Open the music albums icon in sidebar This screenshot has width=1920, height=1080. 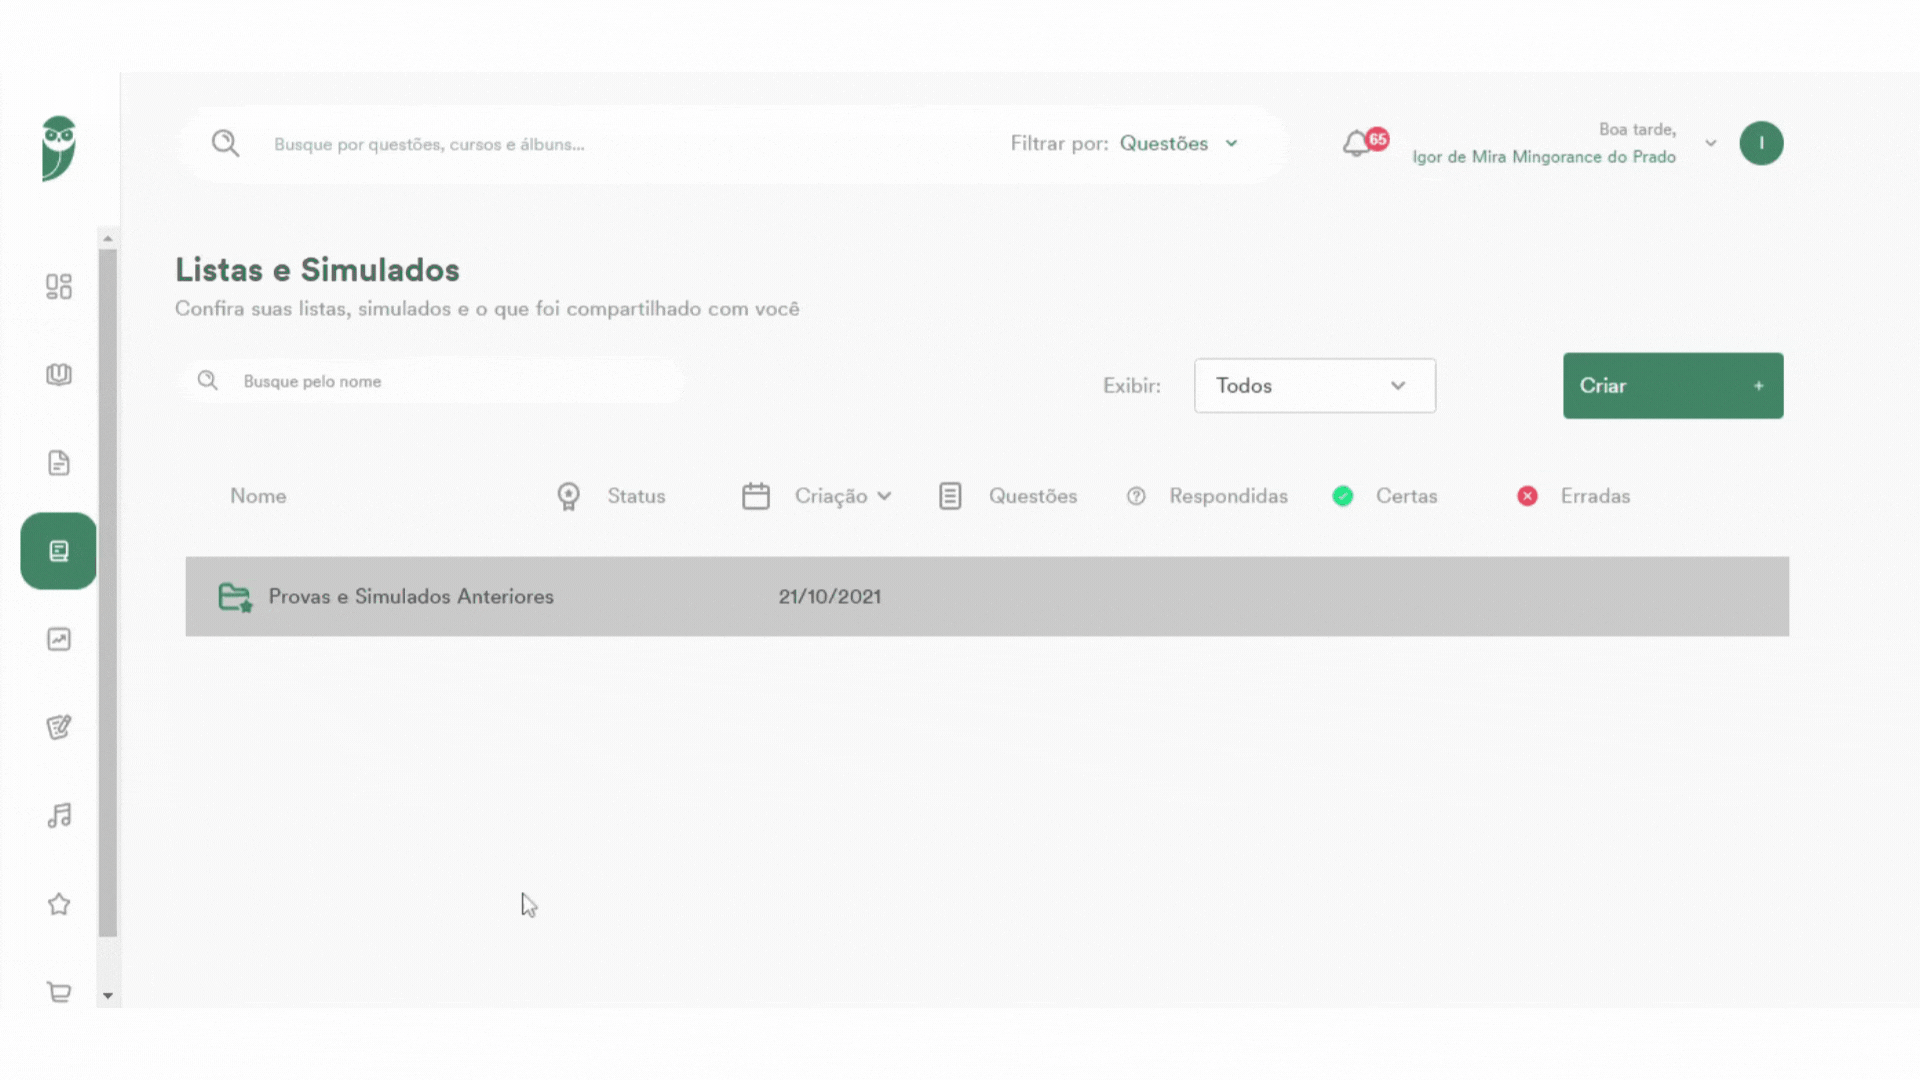pyautogui.click(x=59, y=815)
